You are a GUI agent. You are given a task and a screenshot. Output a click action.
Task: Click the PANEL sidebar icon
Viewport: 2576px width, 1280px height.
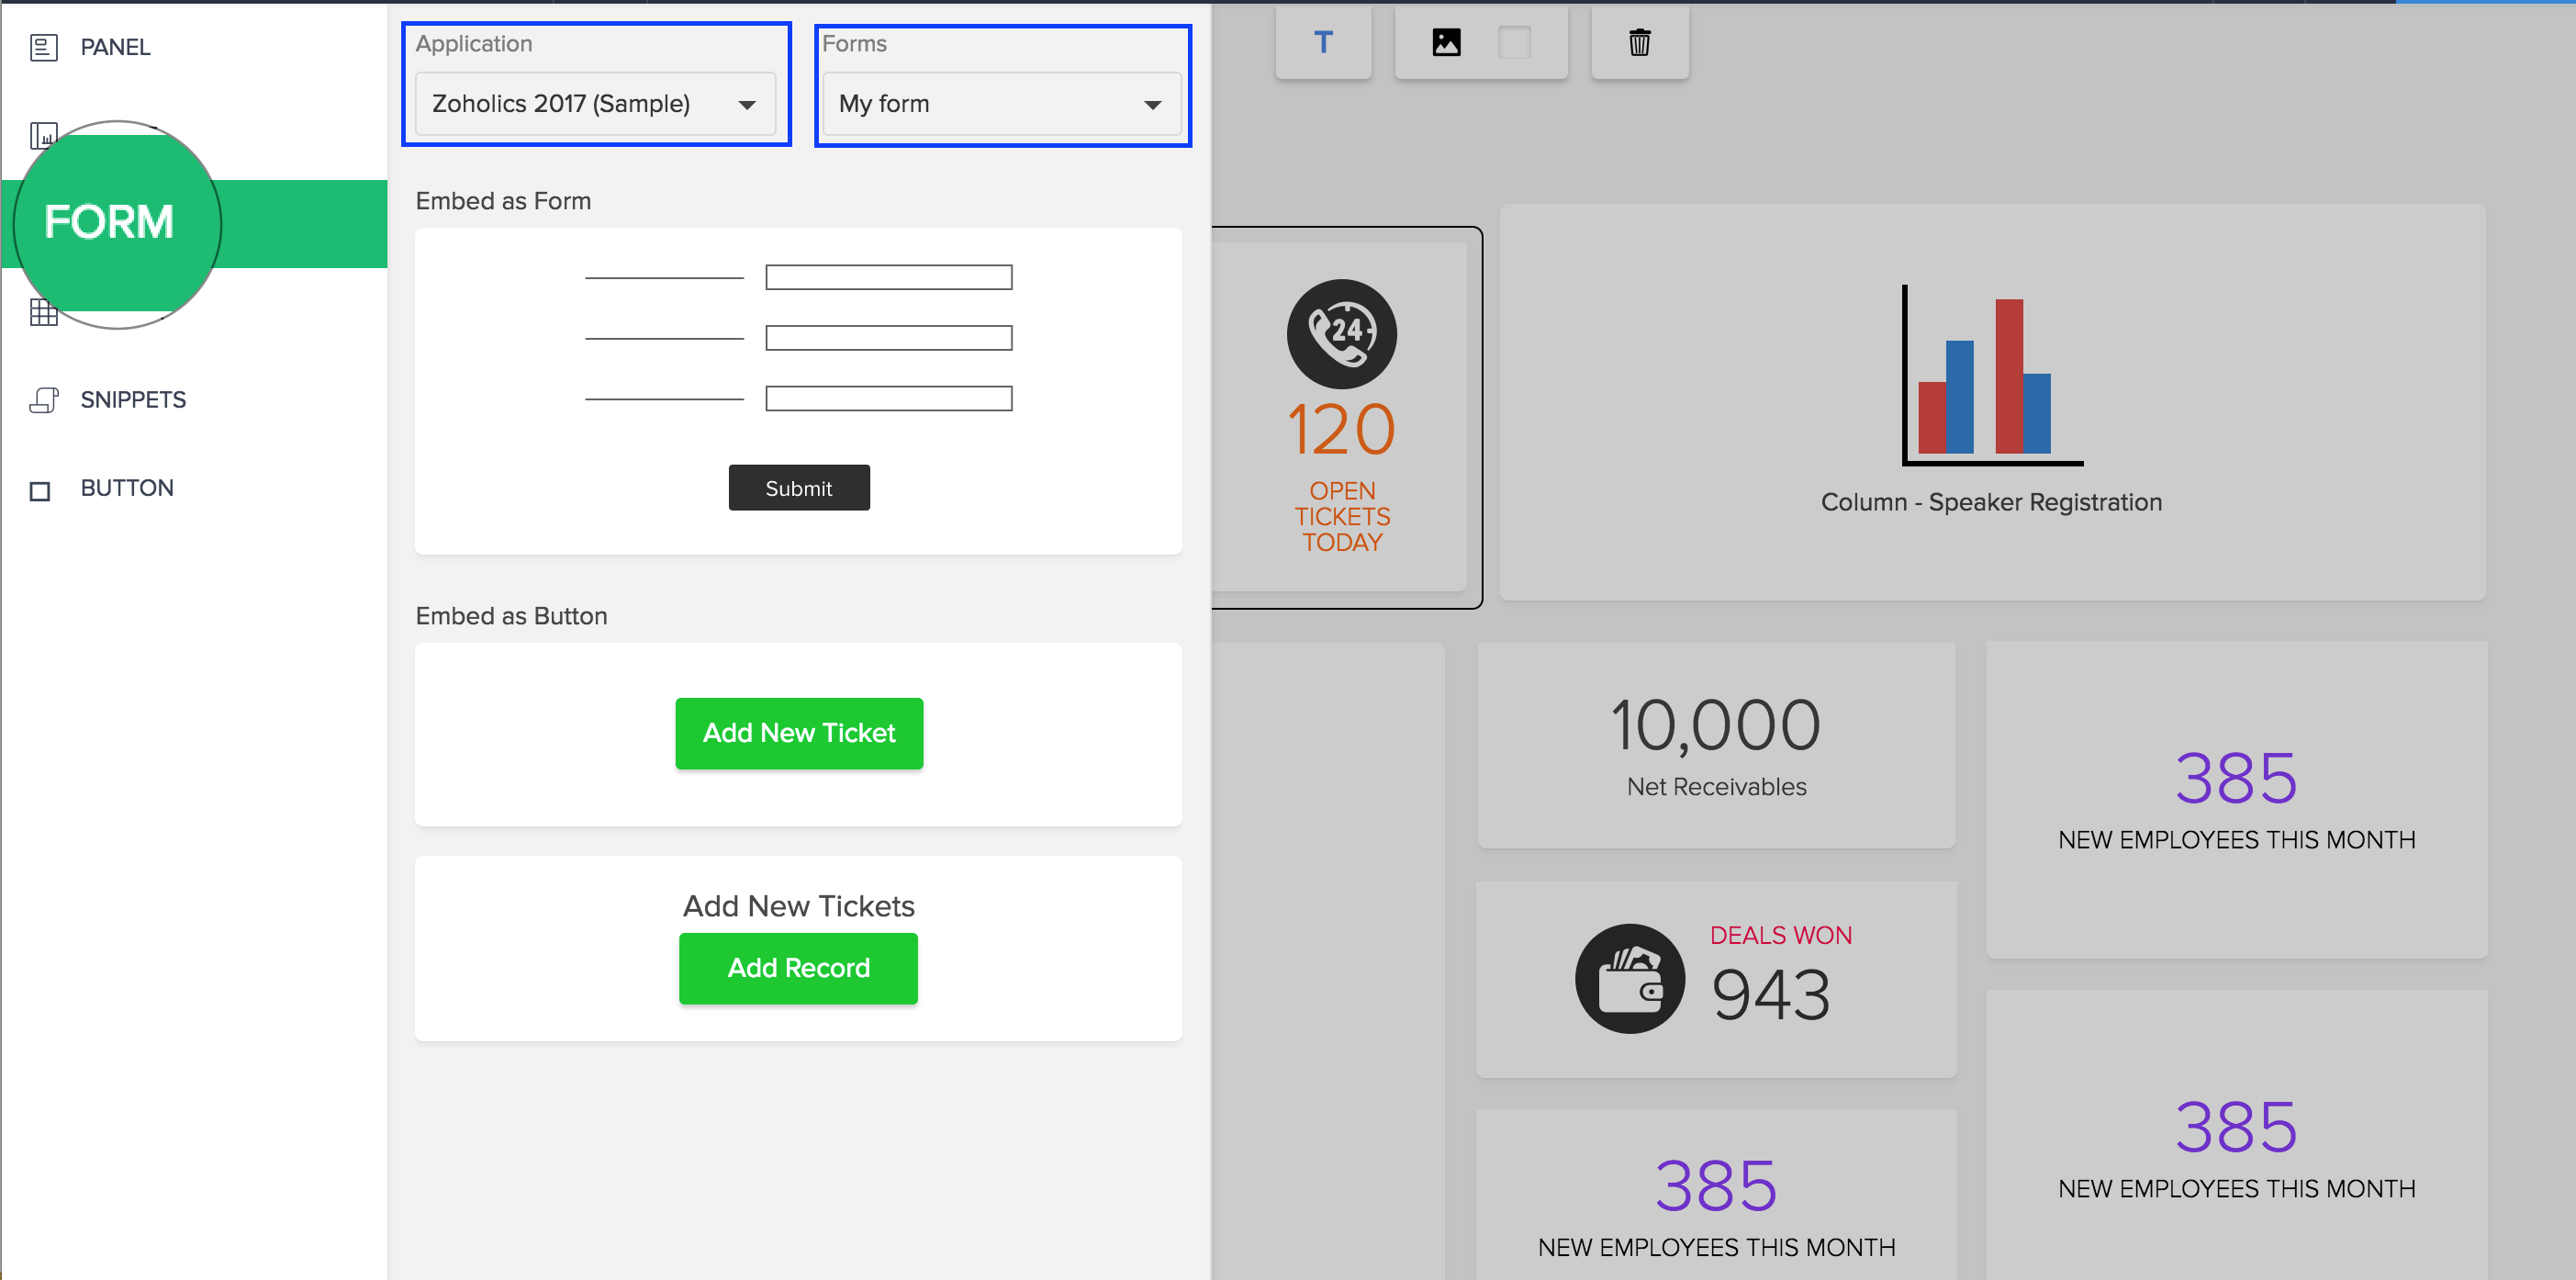[x=44, y=47]
